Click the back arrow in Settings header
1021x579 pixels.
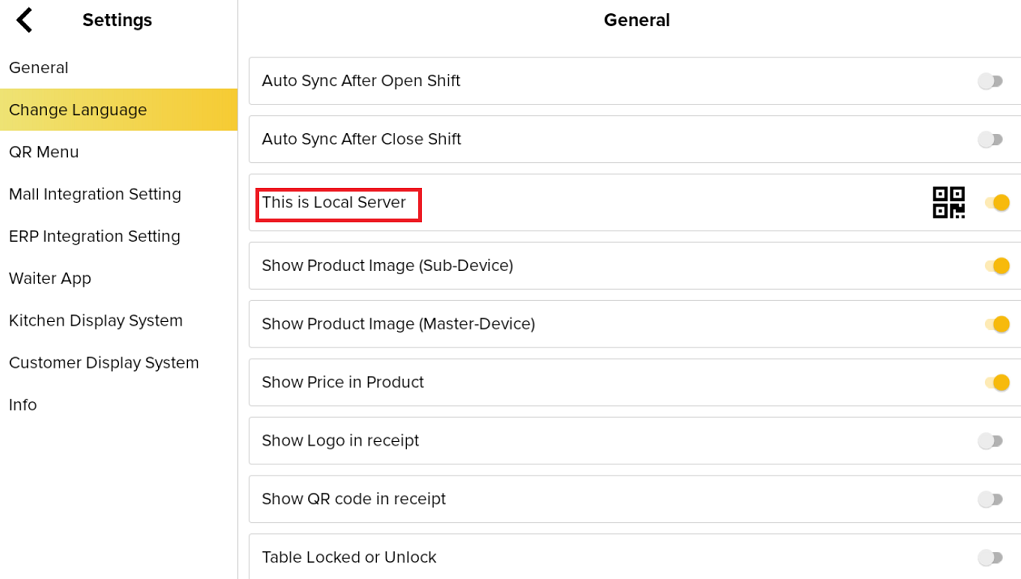coord(25,20)
